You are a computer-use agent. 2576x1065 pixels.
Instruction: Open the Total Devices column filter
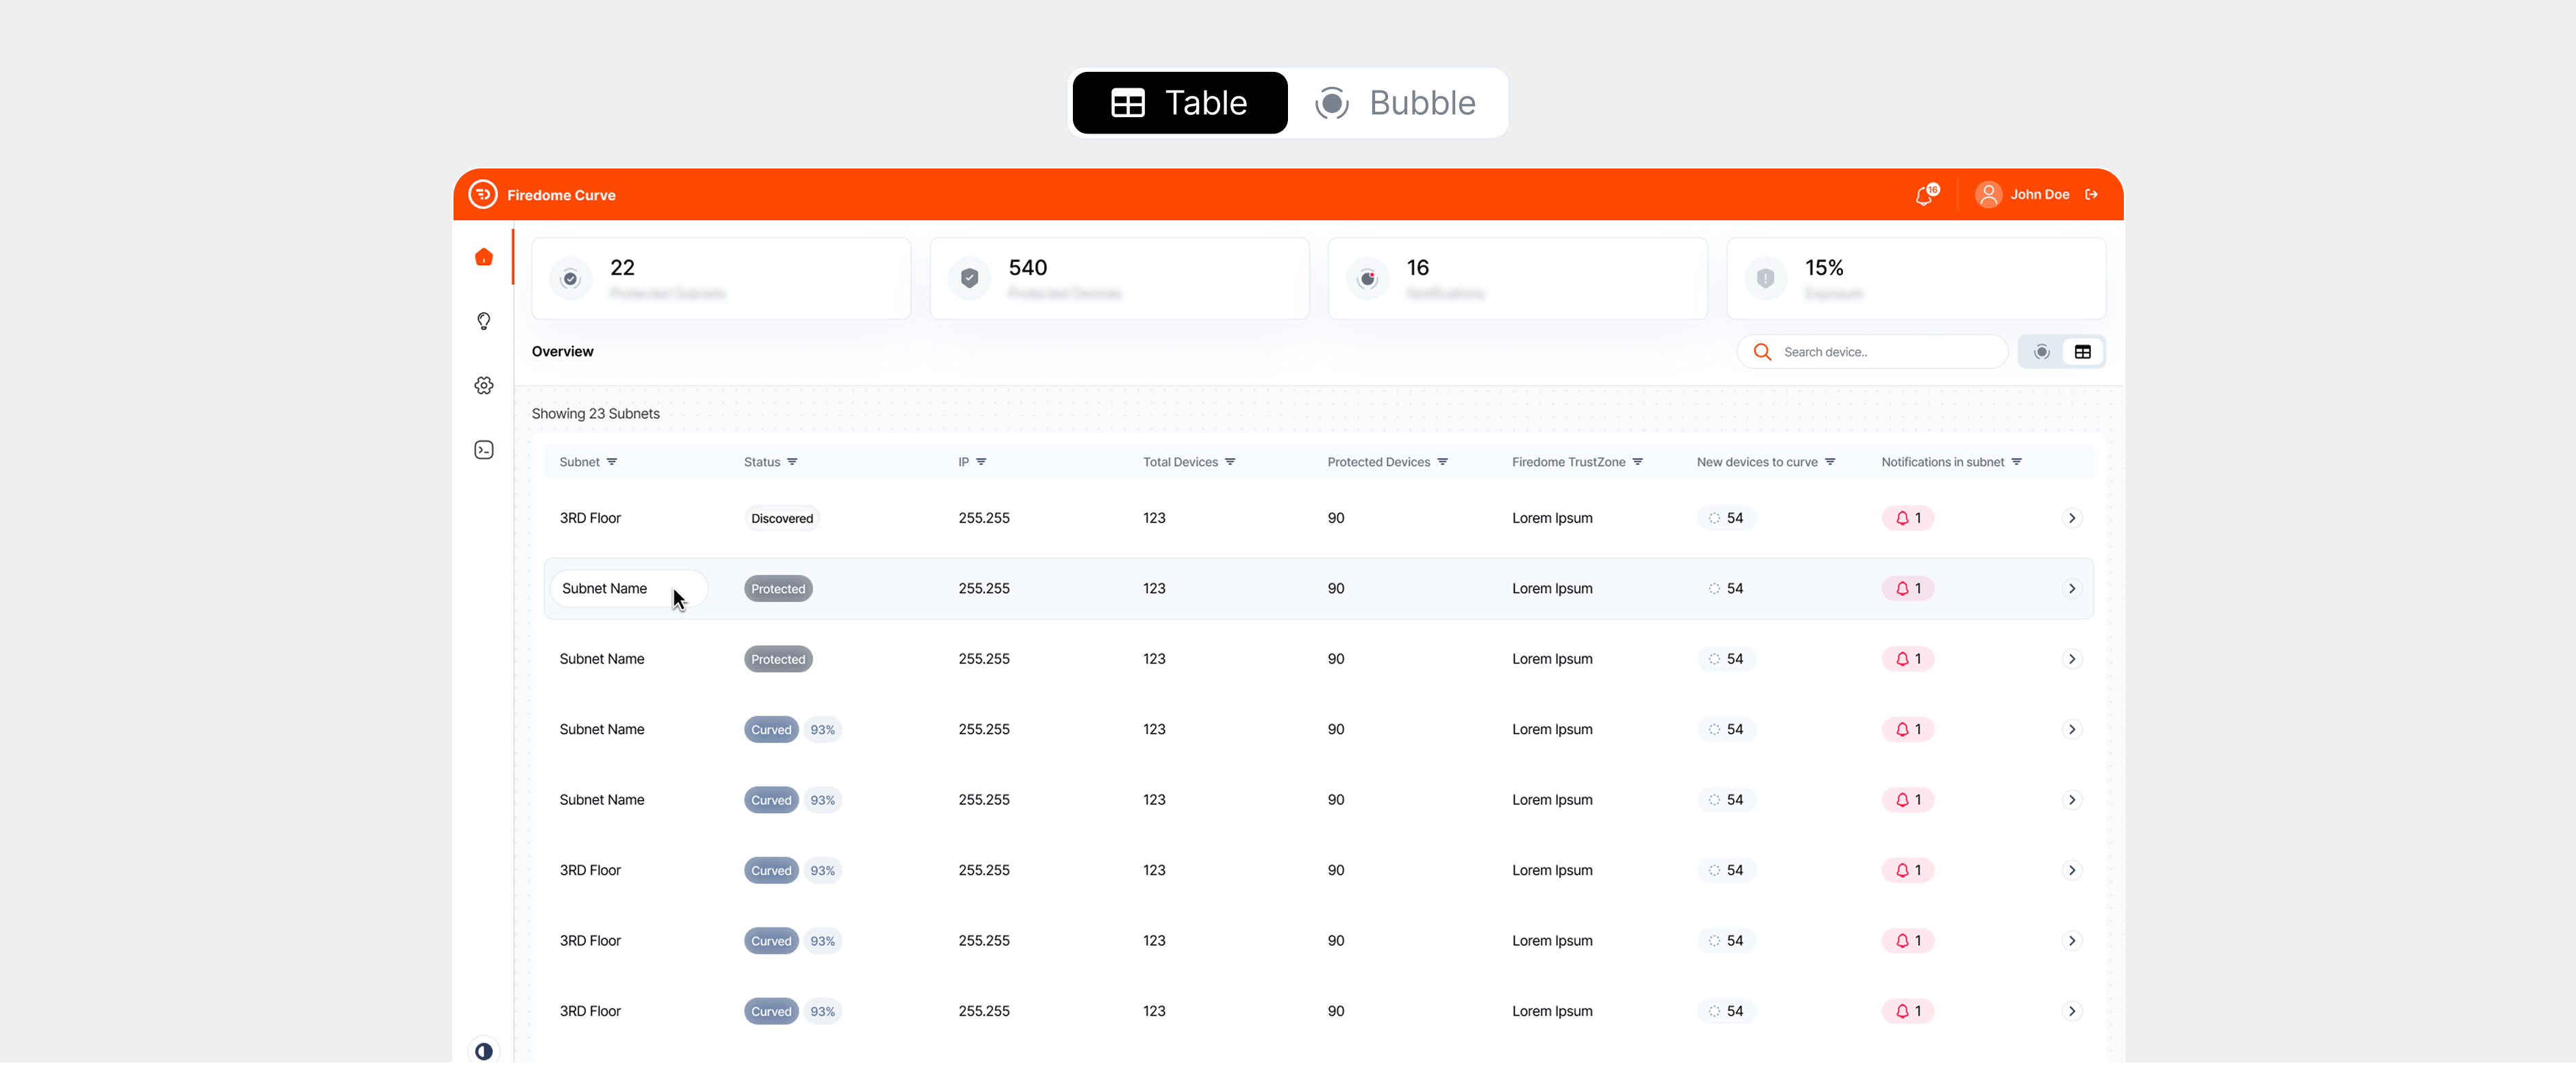(x=1230, y=462)
